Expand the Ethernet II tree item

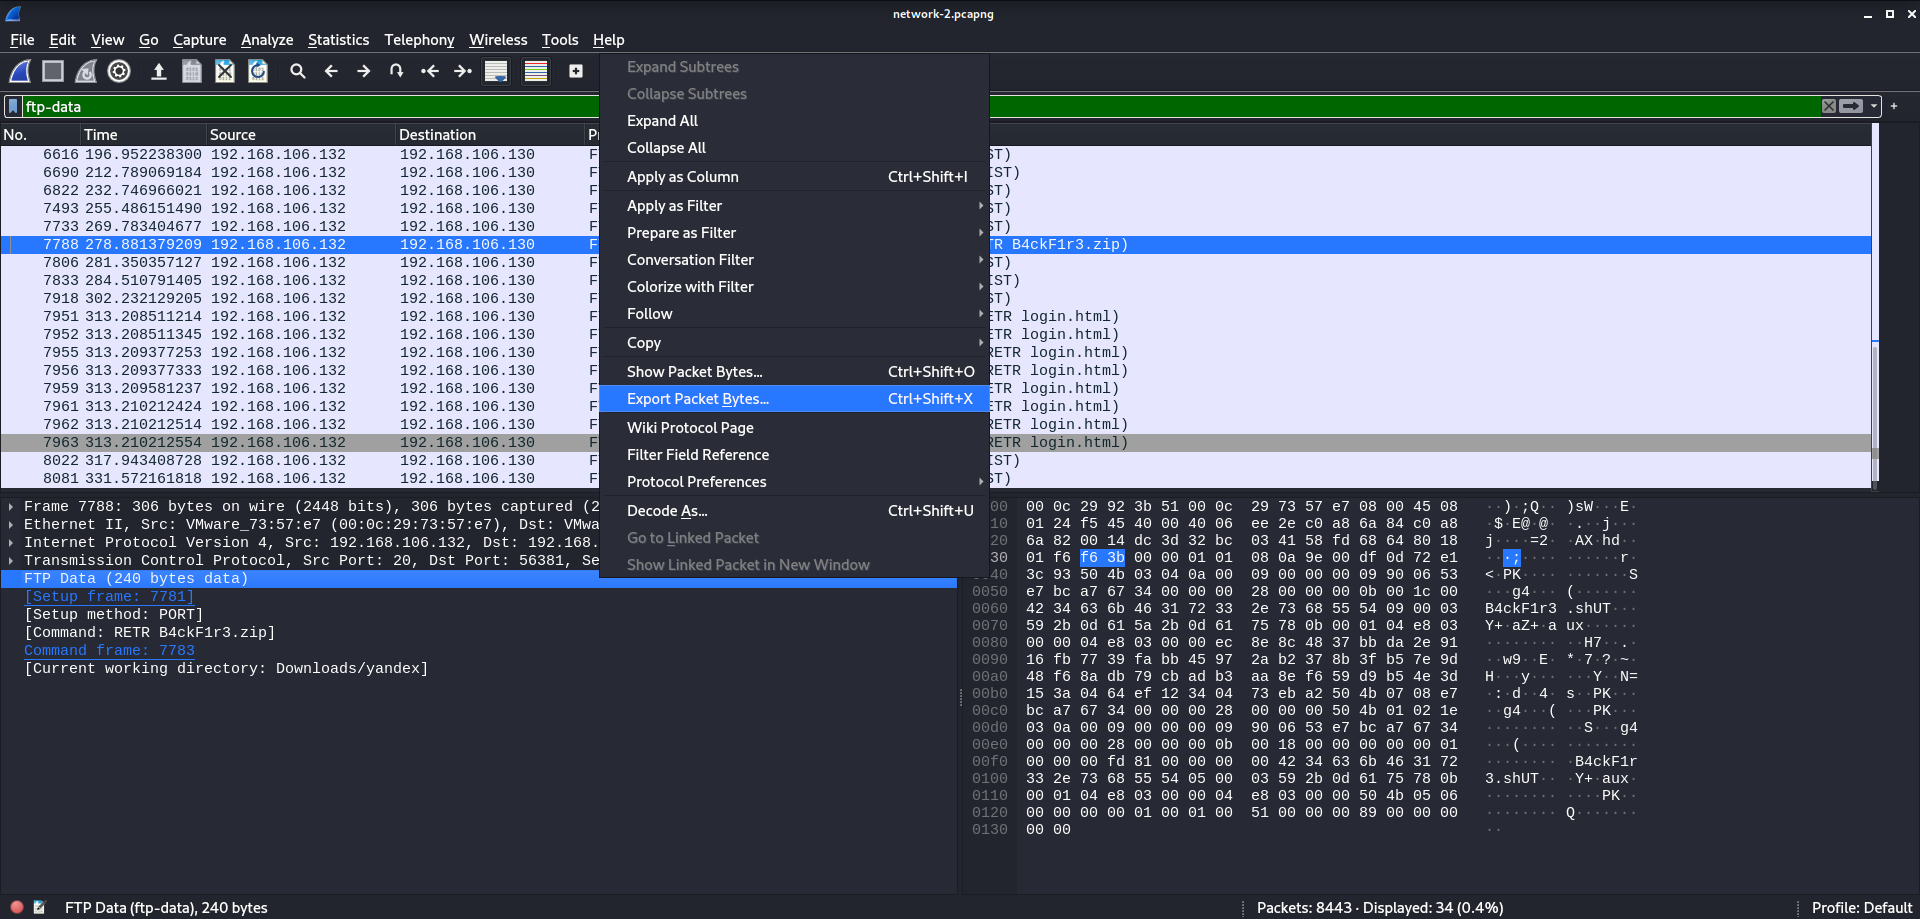click(11, 525)
